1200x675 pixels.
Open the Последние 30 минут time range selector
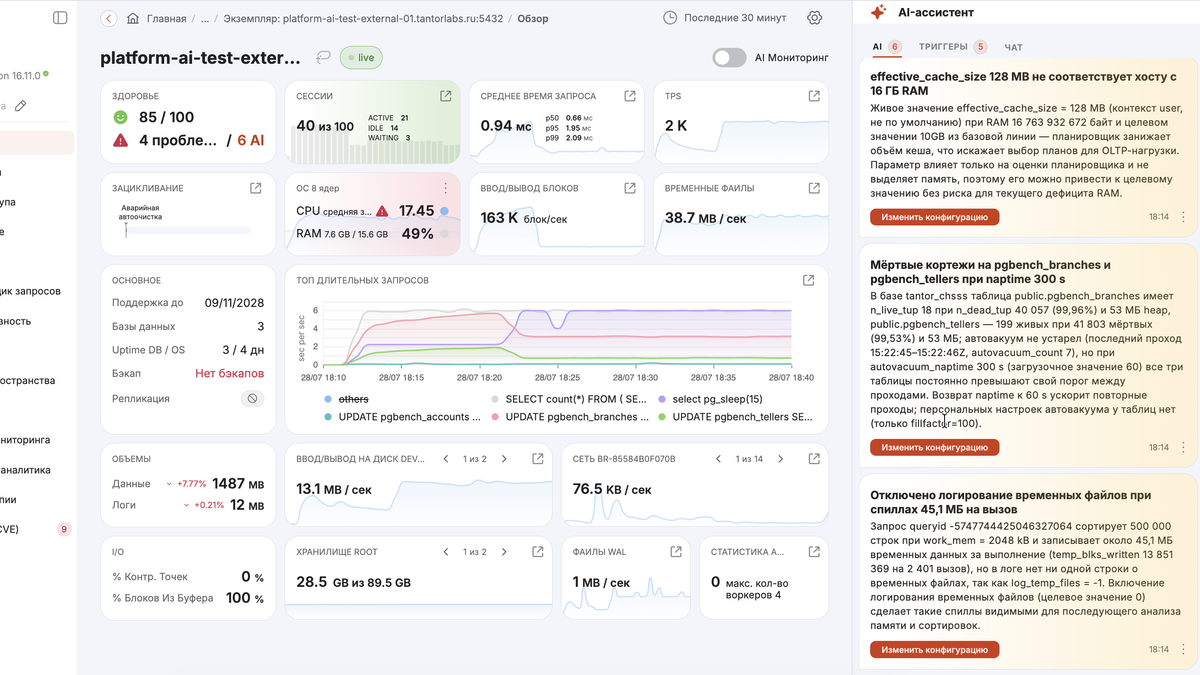pyautogui.click(x=726, y=18)
